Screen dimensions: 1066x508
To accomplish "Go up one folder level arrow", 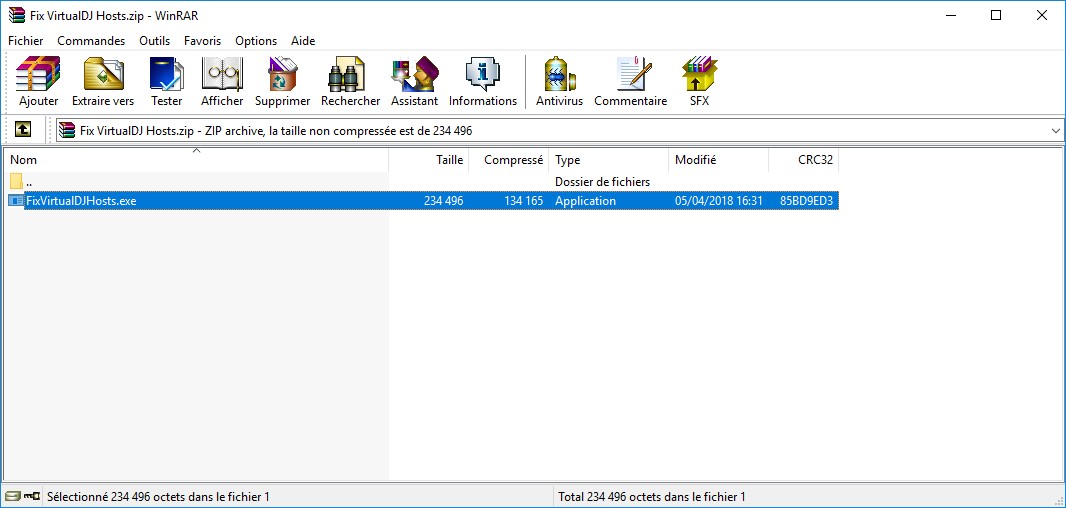I will 23,129.
